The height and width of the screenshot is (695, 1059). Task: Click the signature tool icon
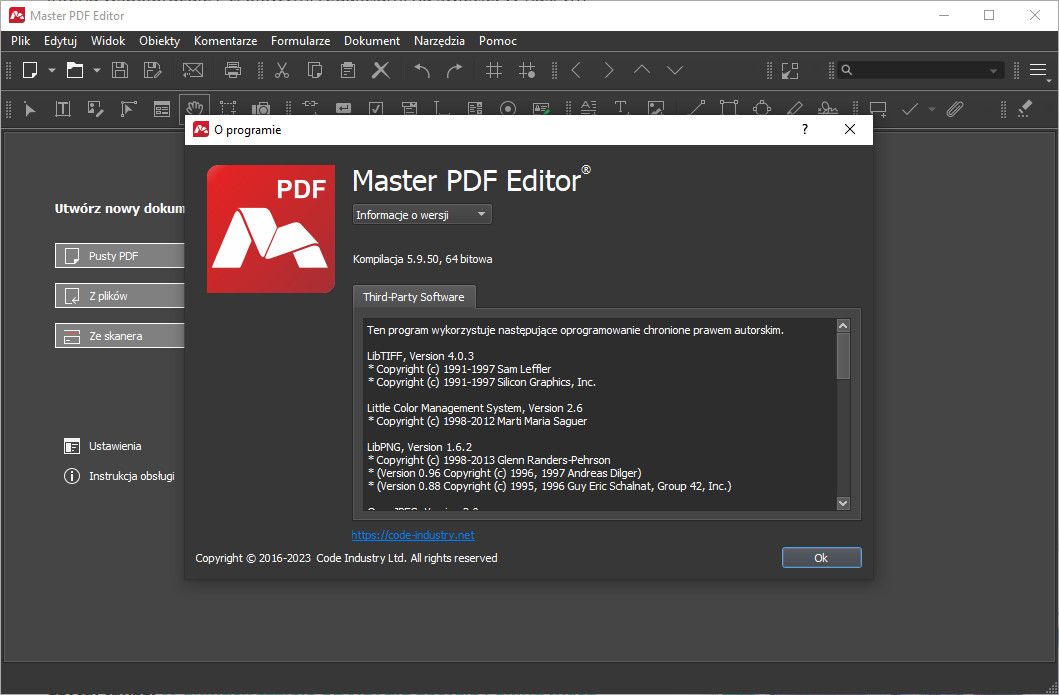tap(828, 109)
